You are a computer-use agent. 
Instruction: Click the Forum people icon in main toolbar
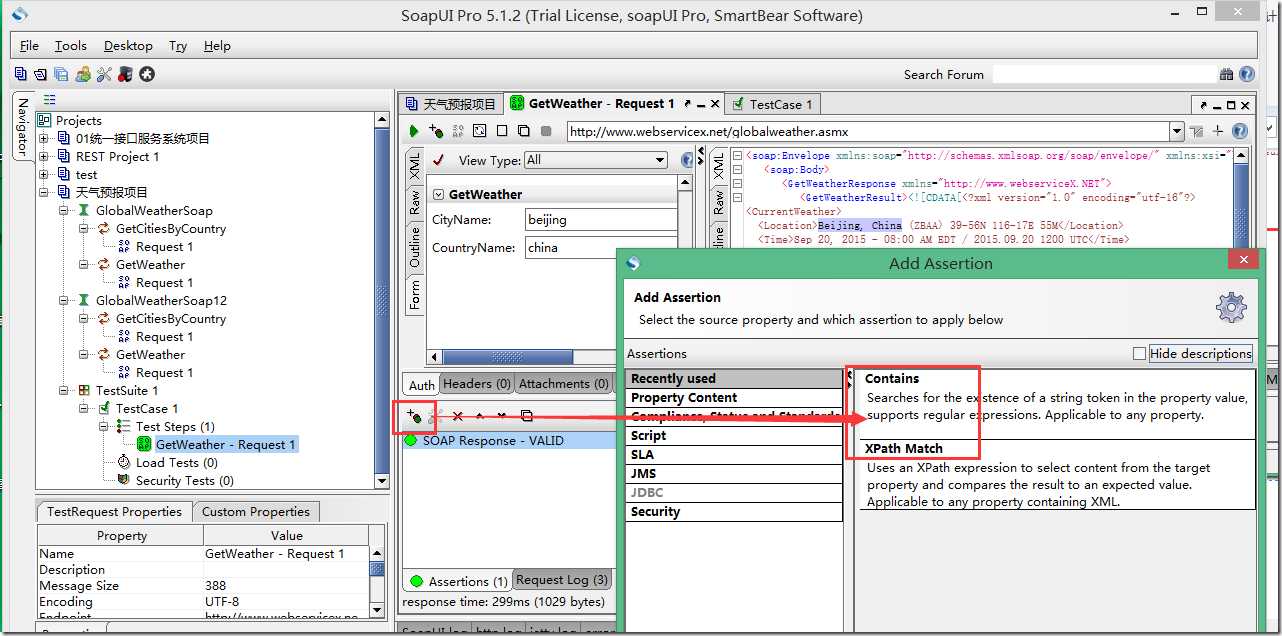coord(83,74)
